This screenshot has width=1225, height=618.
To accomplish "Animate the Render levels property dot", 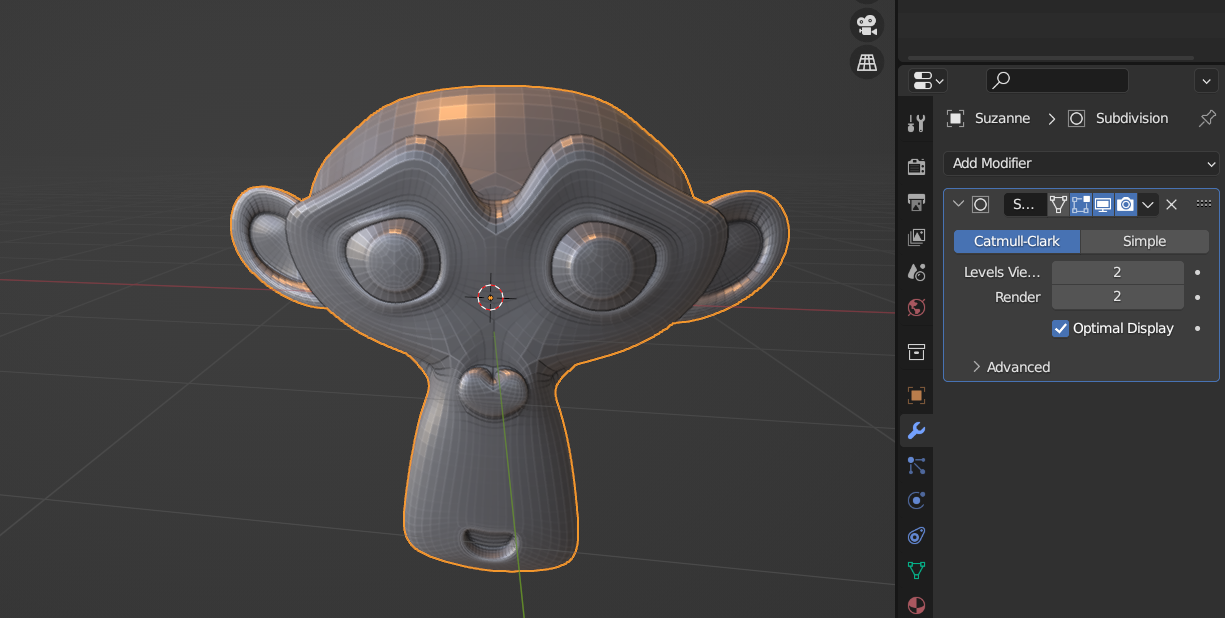I will [1197, 297].
